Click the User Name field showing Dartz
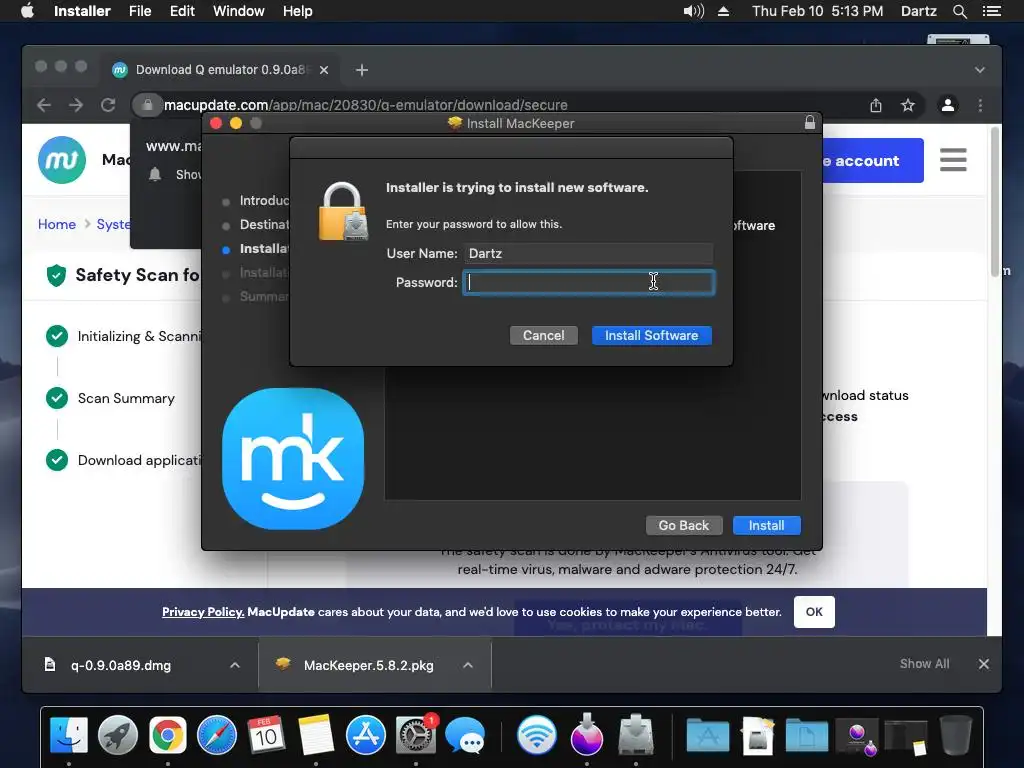Screen dimensions: 1024x768 coord(588,253)
